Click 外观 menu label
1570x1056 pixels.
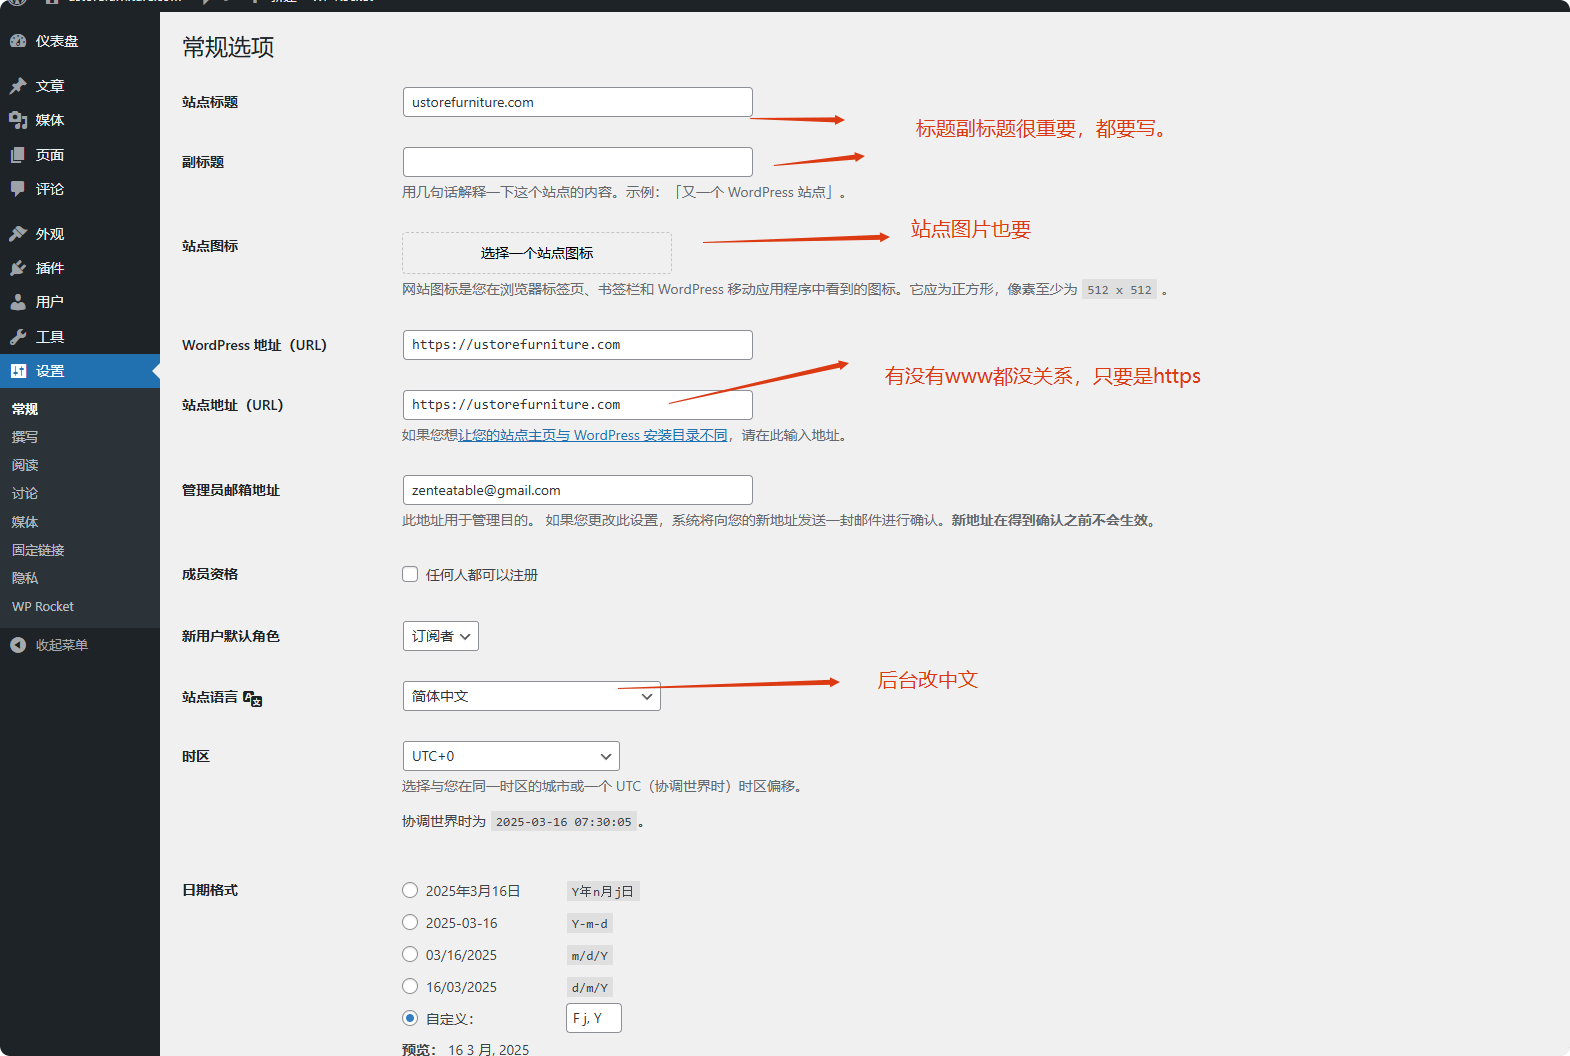click(x=50, y=234)
